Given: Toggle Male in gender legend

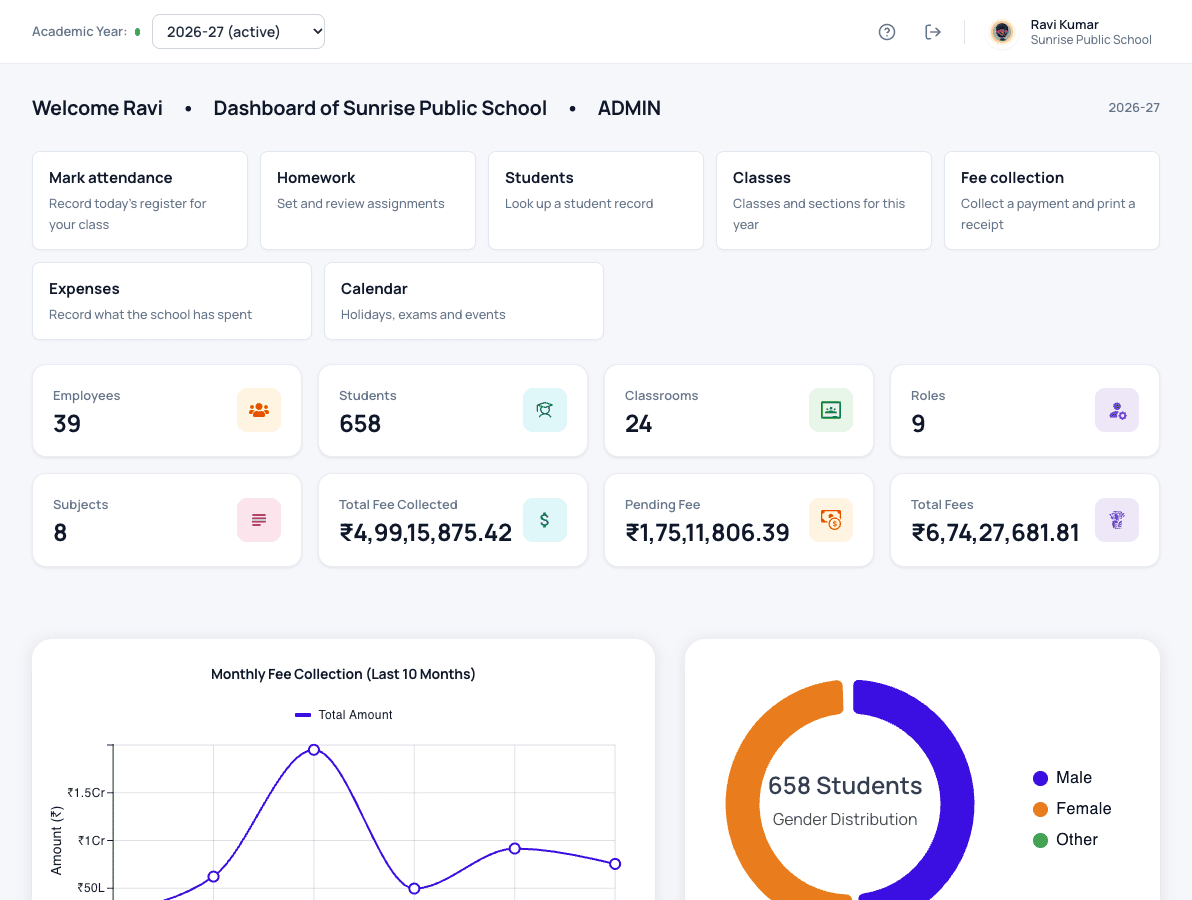Looking at the screenshot, I should [1063, 778].
